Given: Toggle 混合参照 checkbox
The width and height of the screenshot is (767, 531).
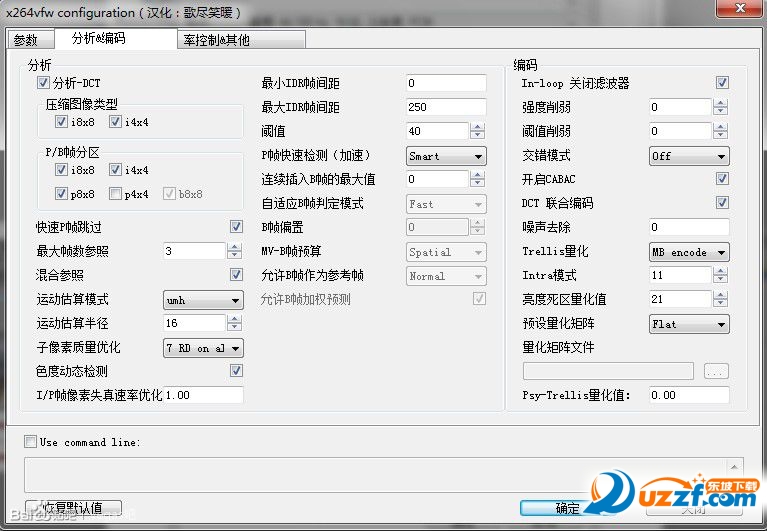Looking at the screenshot, I should [236, 274].
